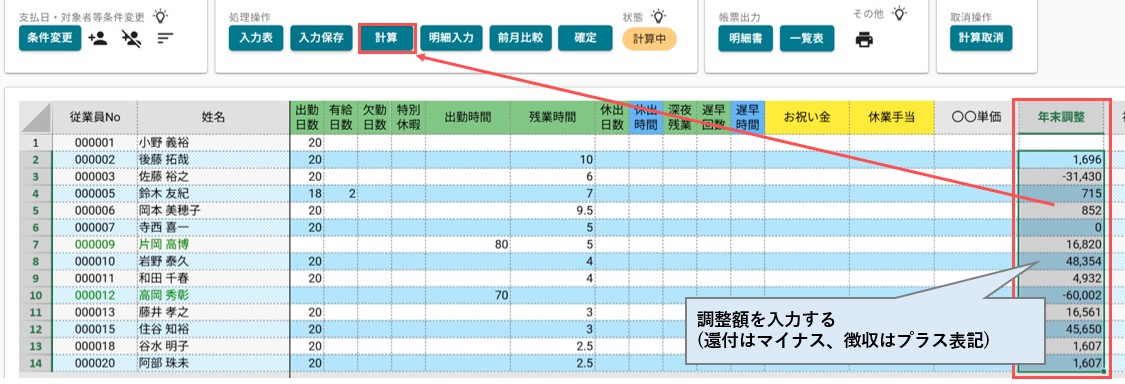Open the 入力表 button
Viewport: 1125px width, 384px height.
pos(257,39)
